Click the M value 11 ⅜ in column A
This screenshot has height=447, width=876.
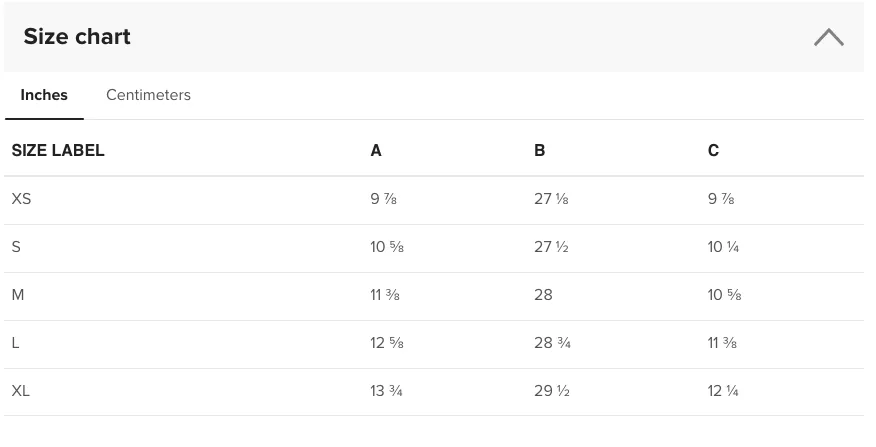385,295
